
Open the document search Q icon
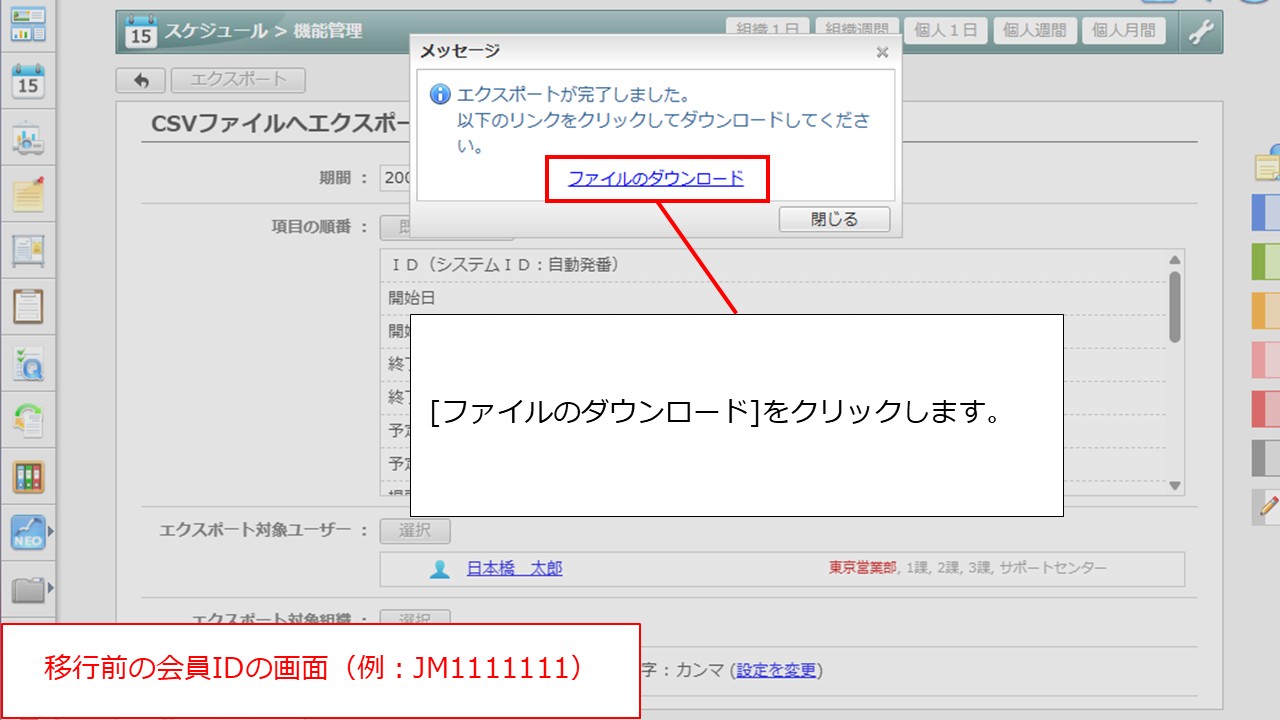(28, 364)
